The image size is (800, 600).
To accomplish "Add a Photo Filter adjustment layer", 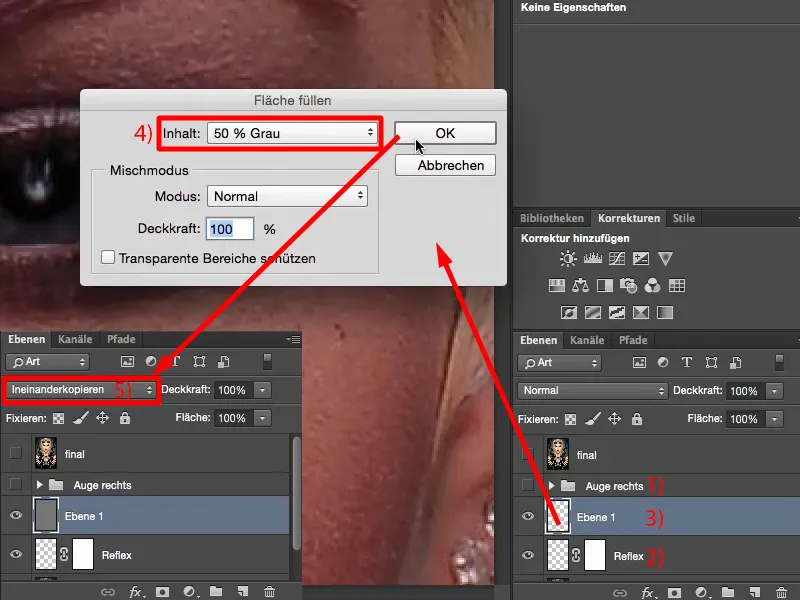I will (629, 286).
